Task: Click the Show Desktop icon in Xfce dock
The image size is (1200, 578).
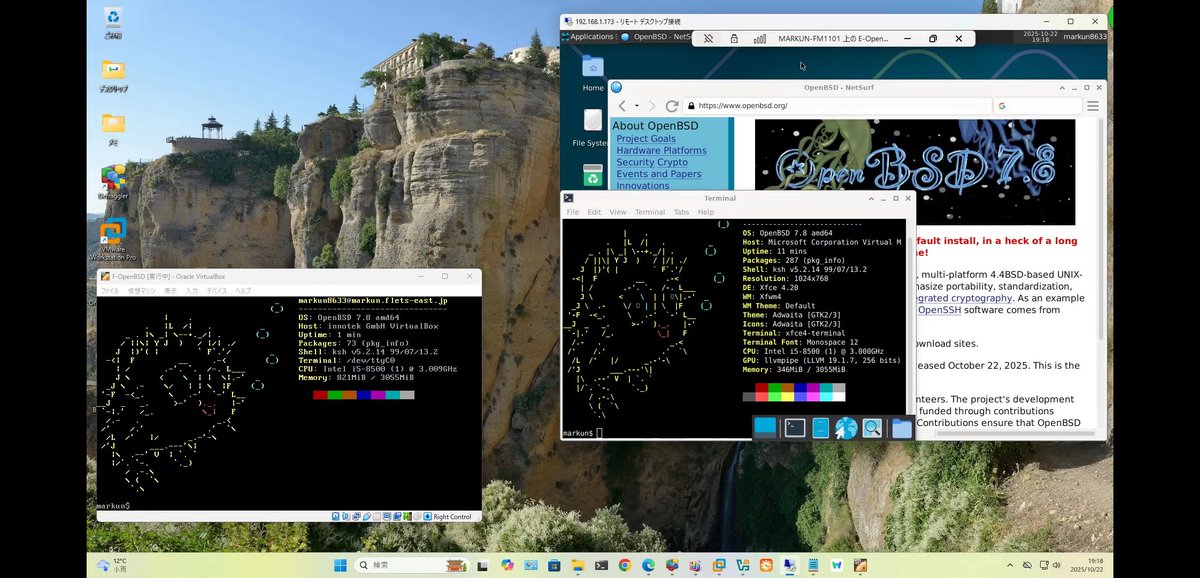Action: pyautogui.click(x=765, y=428)
